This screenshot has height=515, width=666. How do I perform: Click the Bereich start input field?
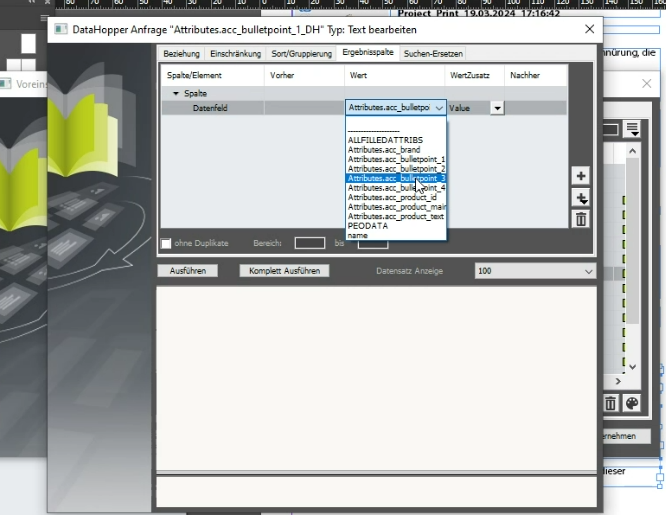[x=310, y=243]
